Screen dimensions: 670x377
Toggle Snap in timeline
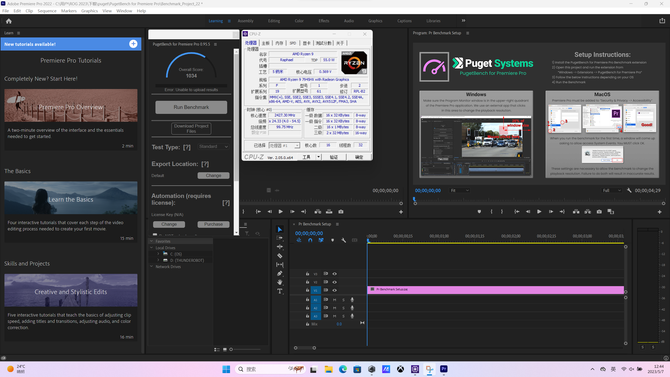pos(310,240)
